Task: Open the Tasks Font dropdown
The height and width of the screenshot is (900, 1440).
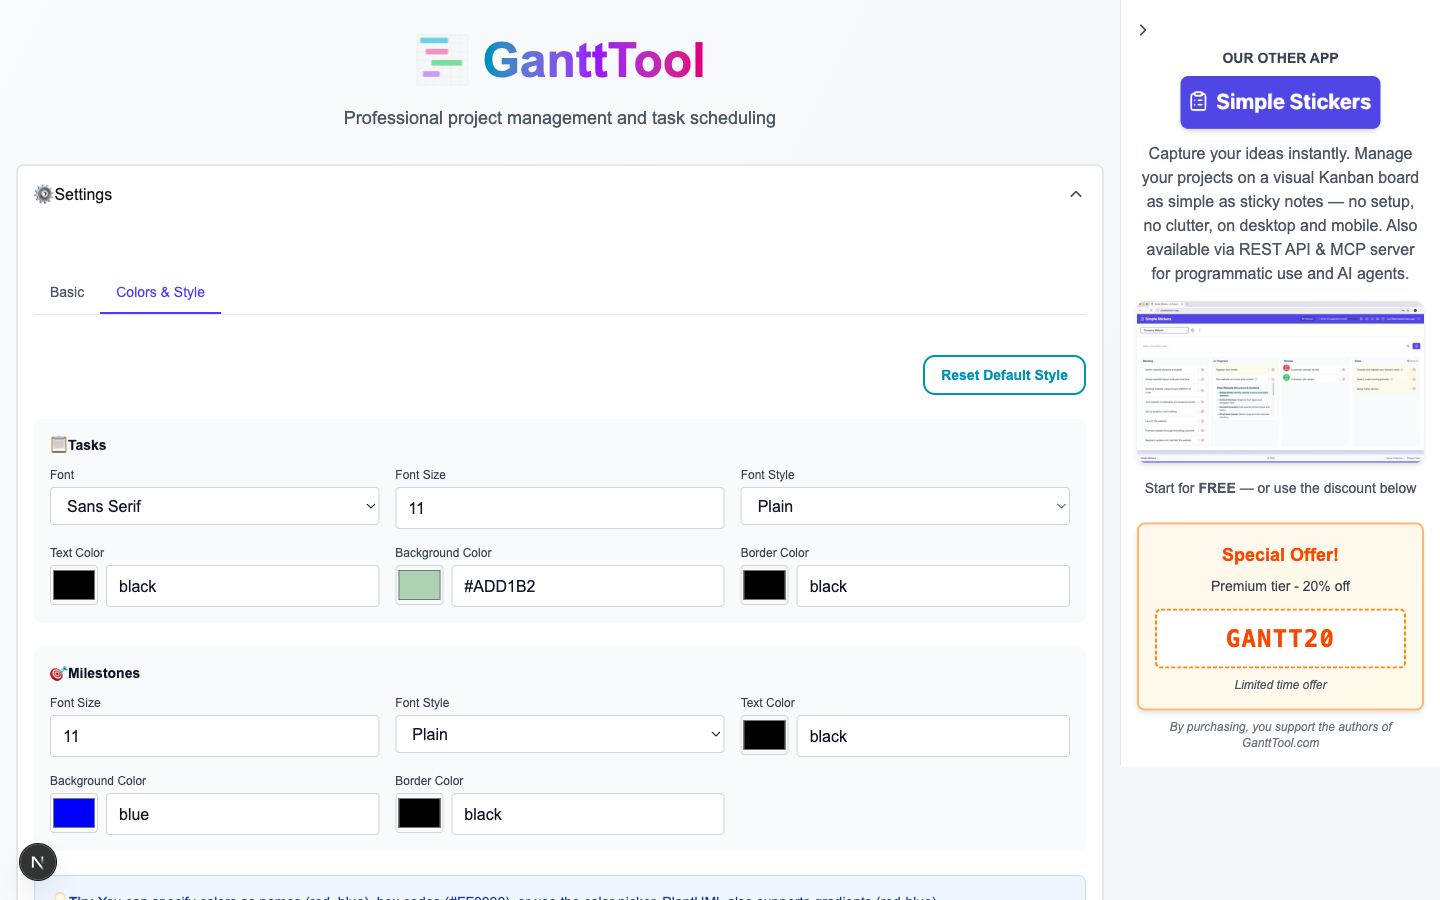Action: [x=215, y=506]
